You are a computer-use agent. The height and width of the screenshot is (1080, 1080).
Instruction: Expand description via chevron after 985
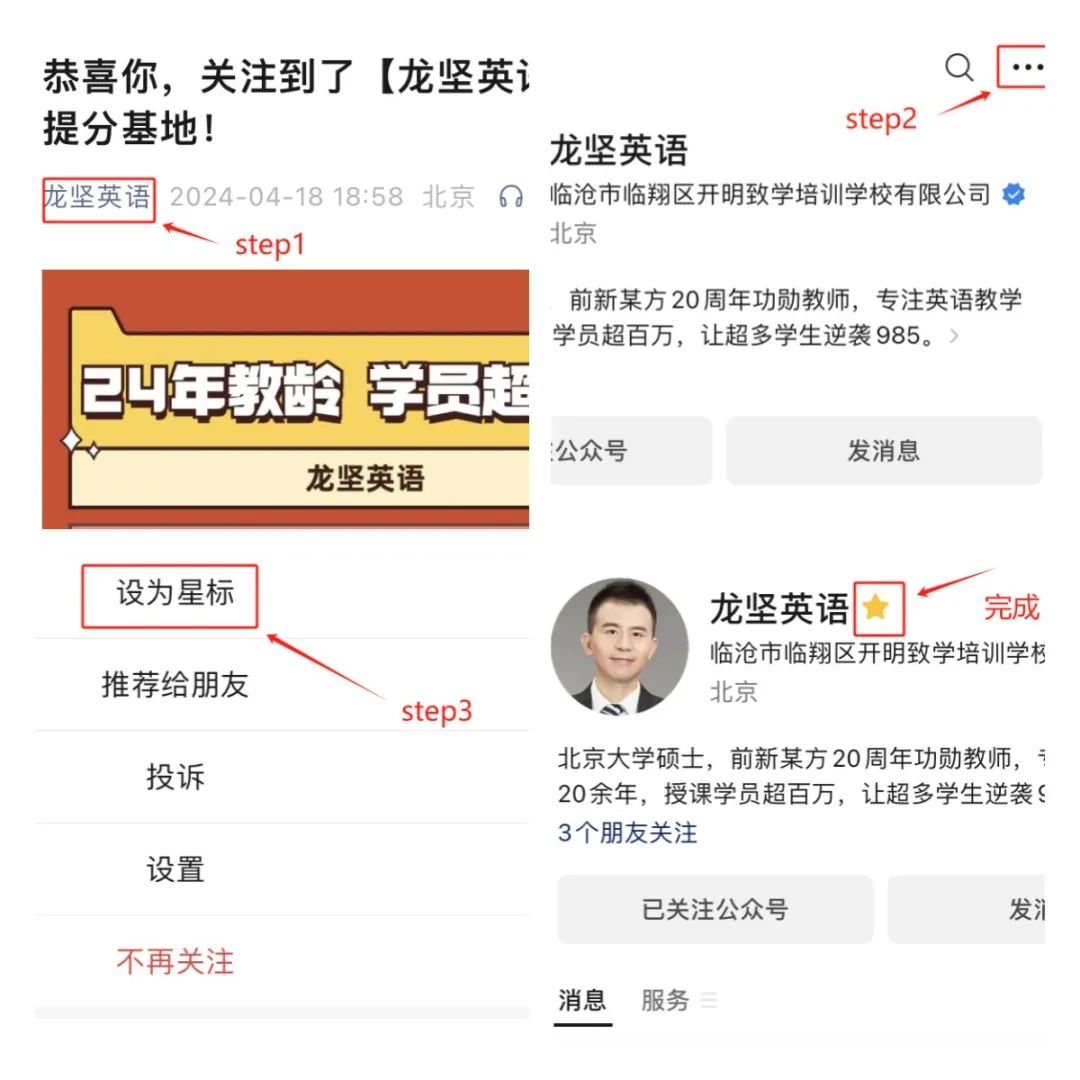[954, 336]
